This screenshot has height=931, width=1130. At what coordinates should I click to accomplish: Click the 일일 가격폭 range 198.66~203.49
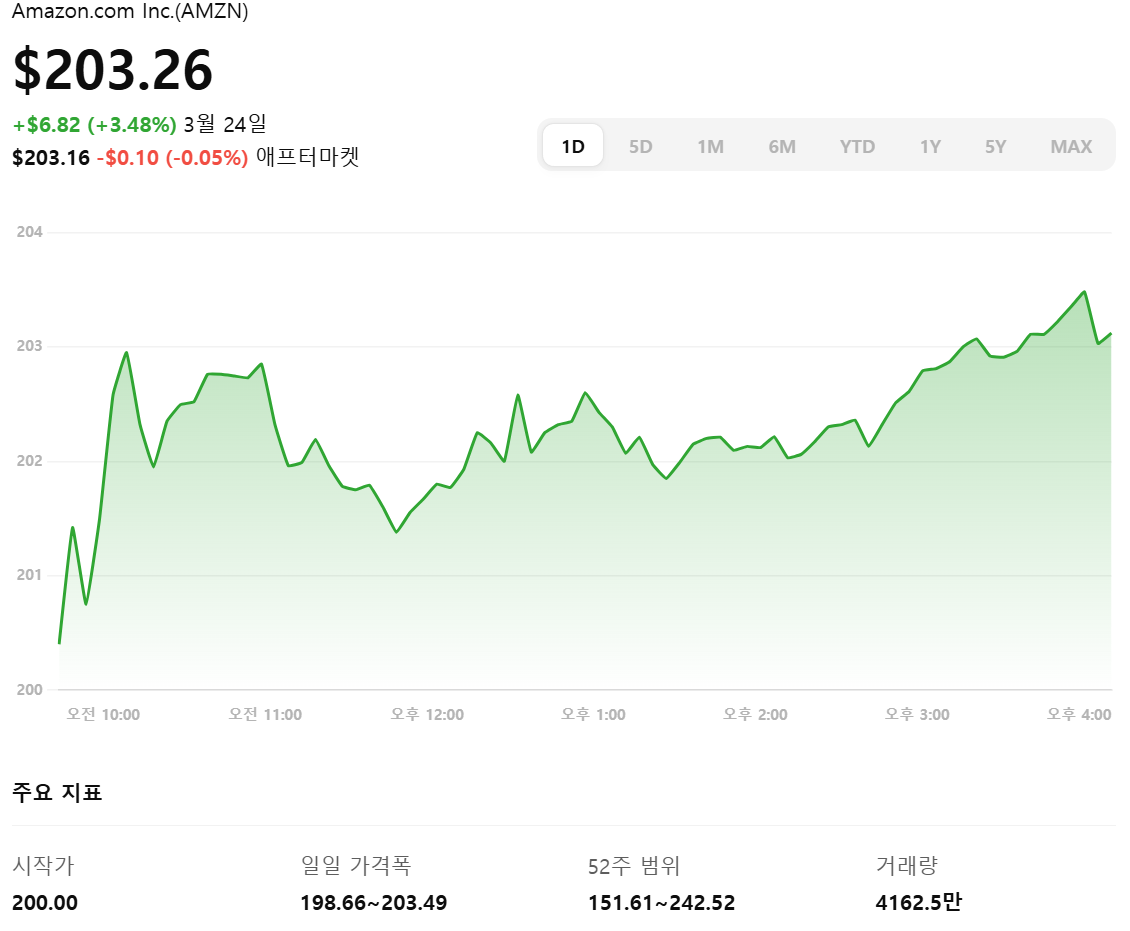[x=375, y=902]
